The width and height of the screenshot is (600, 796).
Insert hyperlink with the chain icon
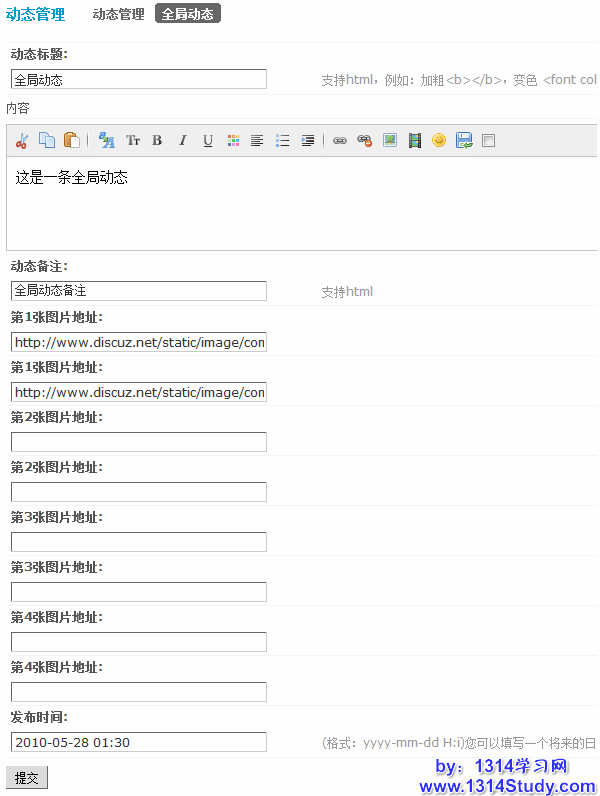(x=340, y=141)
